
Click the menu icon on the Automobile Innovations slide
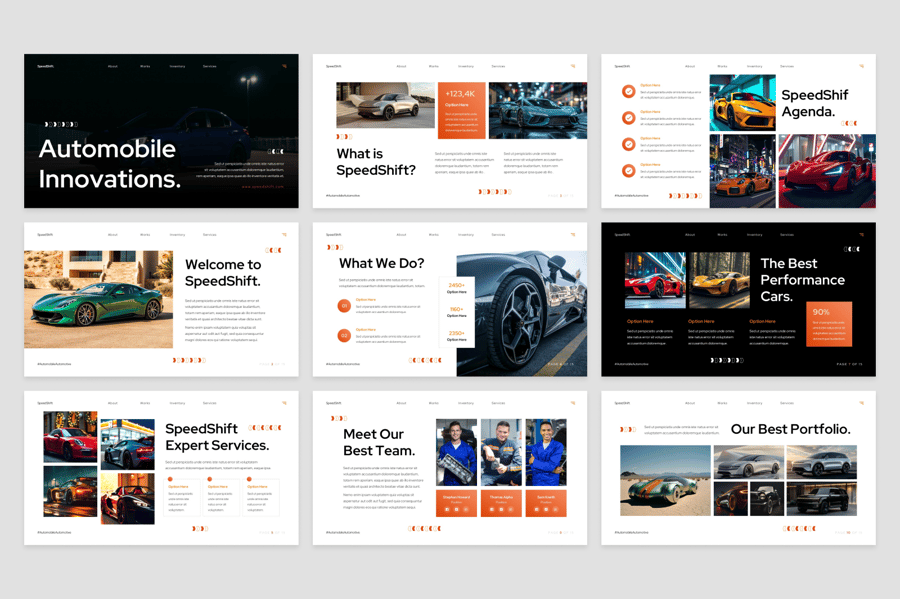coord(284,67)
